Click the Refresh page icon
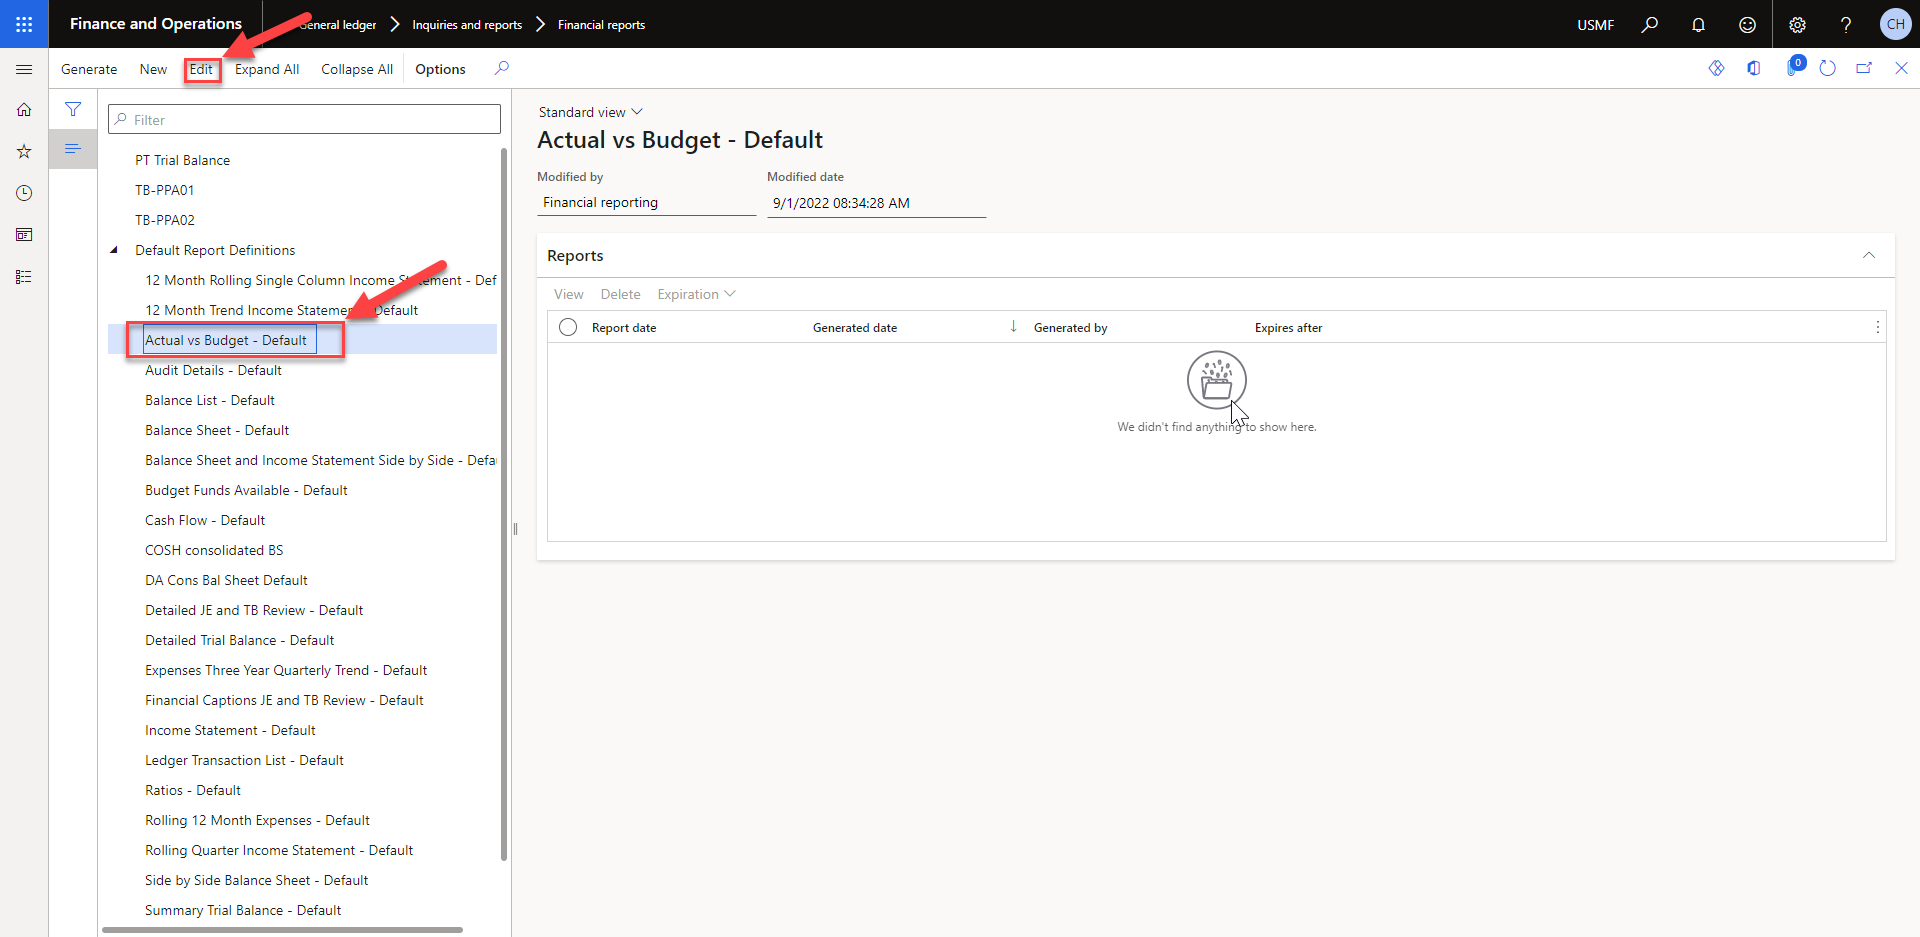The image size is (1920, 937). pyautogui.click(x=1827, y=68)
